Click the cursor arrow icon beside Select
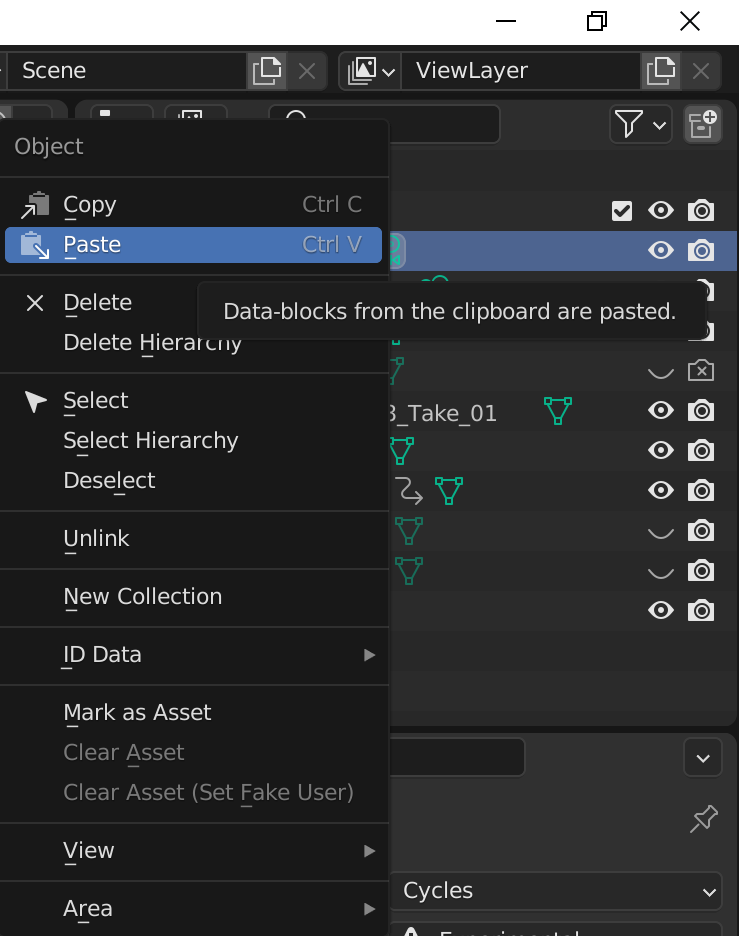Image resolution: width=739 pixels, height=936 pixels. click(x=35, y=401)
